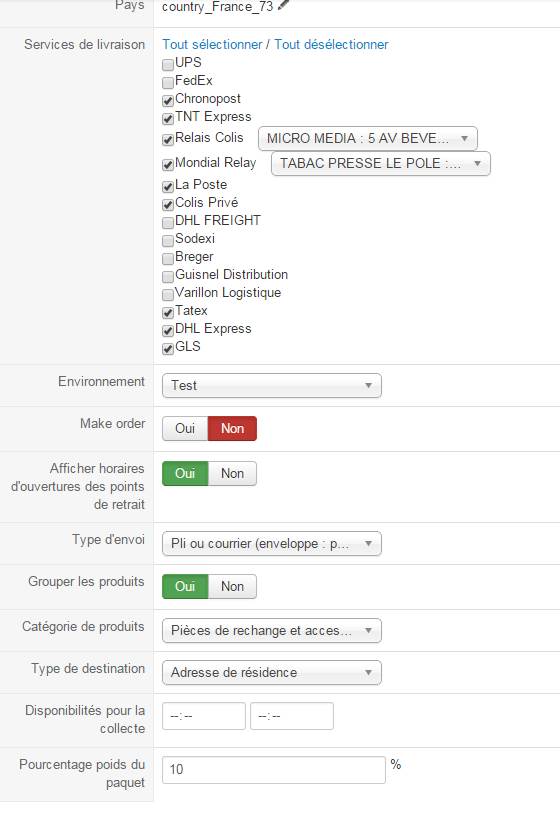Untick the TNT Express checkbox
Screen dimensions: 560x813
click(167, 119)
